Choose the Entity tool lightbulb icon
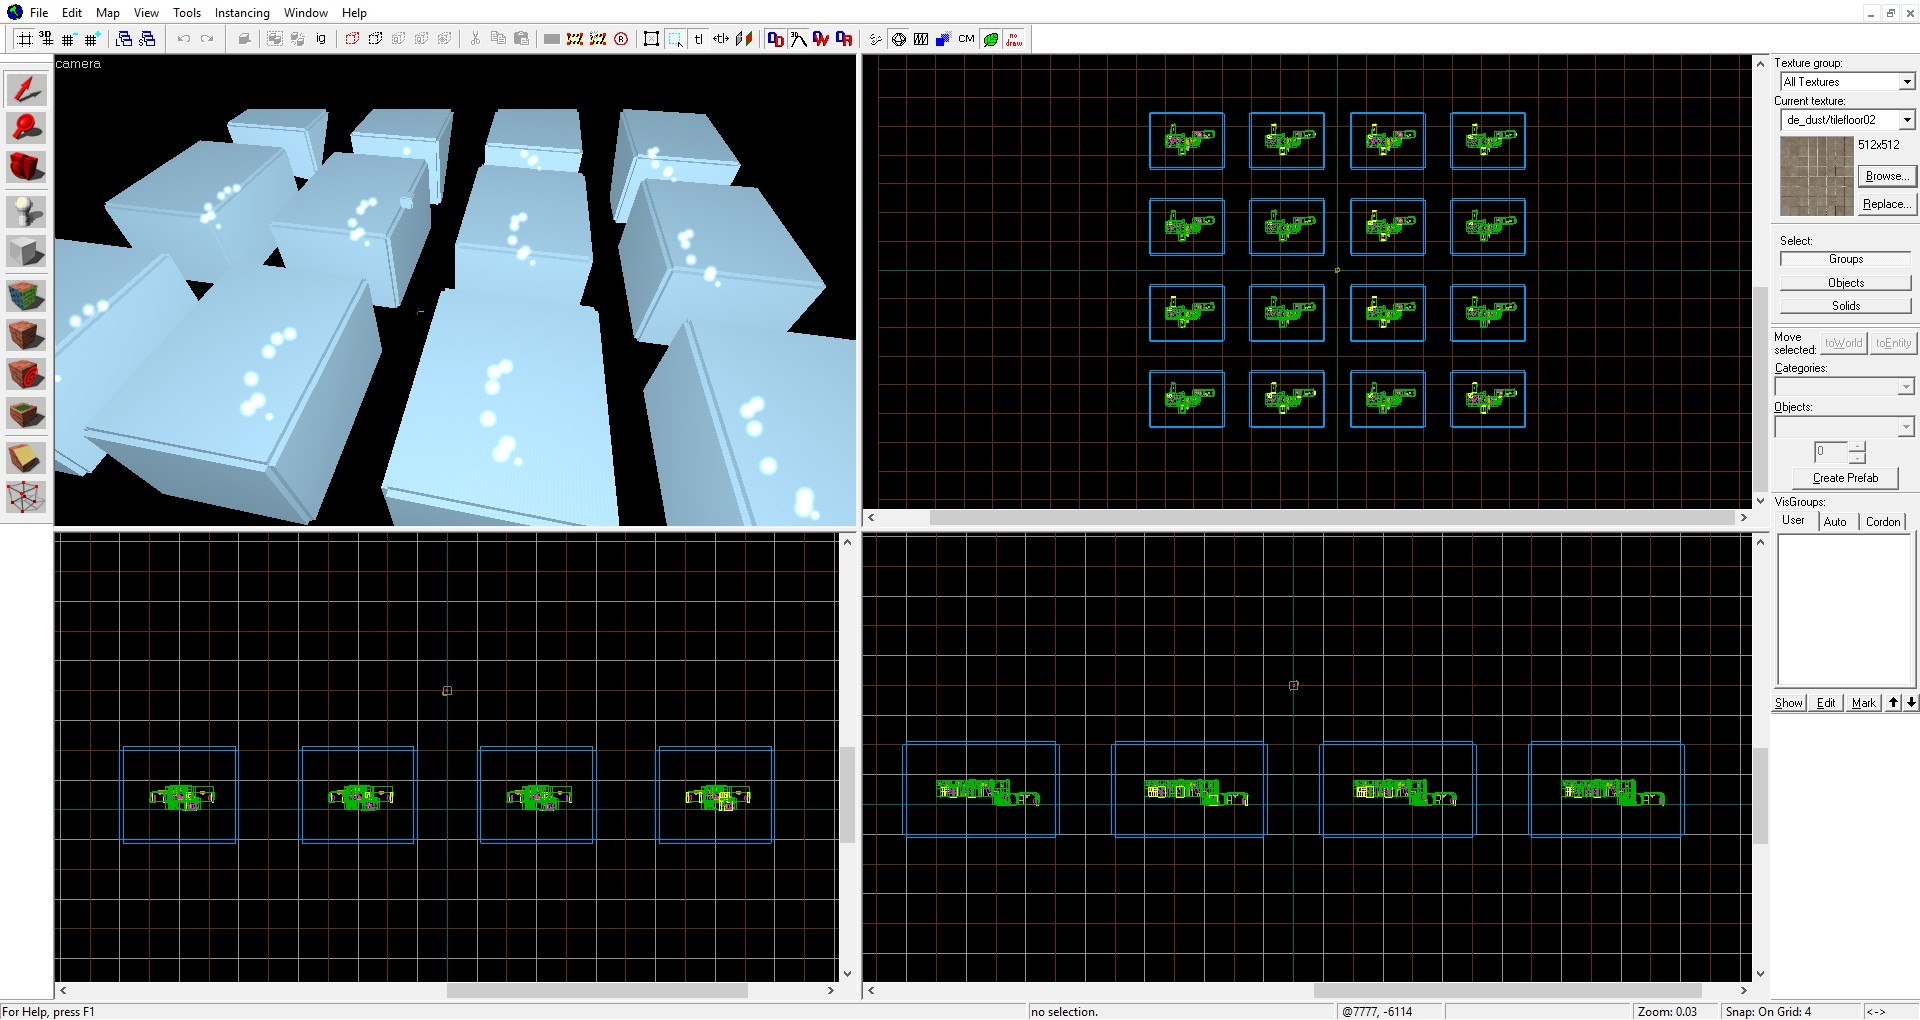 tap(26, 212)
